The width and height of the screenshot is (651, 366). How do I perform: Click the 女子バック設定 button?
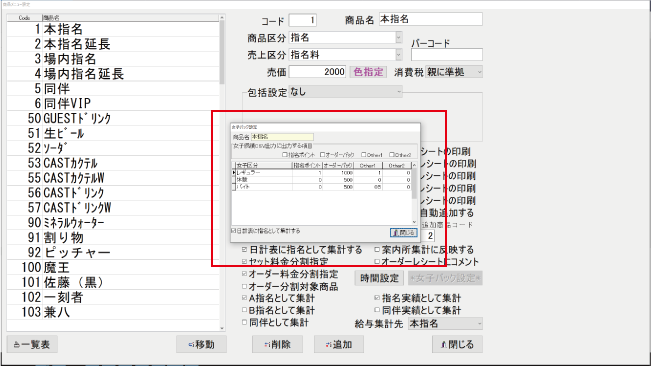point(445,278)
